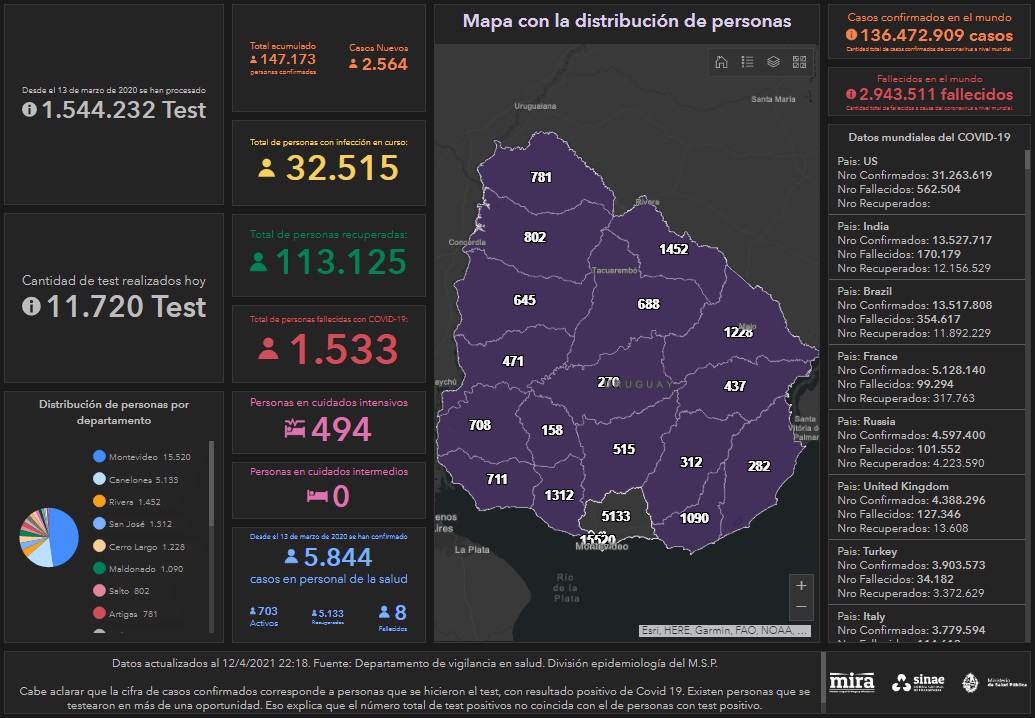Click the department legend scrollbar
Screen dimensions: 1035x718
point(211,485)
